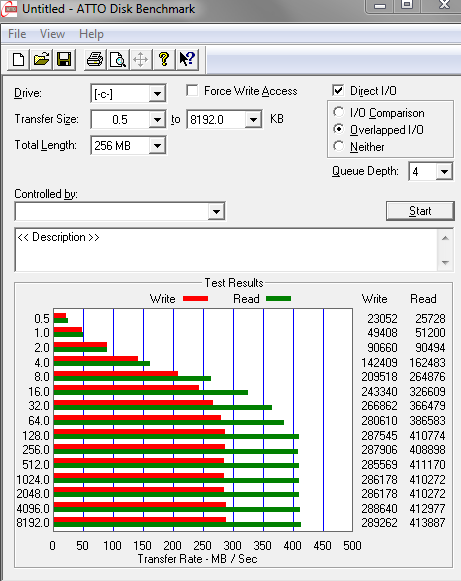The height and width of the screenshot is (581, 461).
Task: Click the Print toolbar icon
Action: tap(94, 59)
